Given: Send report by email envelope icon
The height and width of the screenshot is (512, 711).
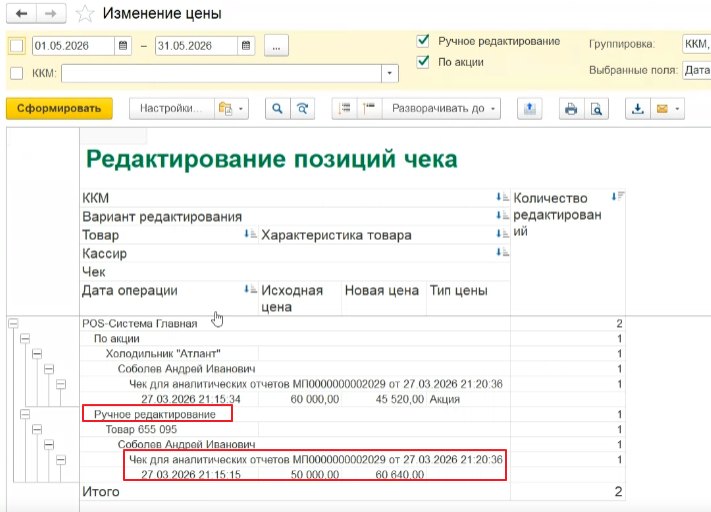Looking at the screenshot, I should pyautogui.click(x=662, y=108).
